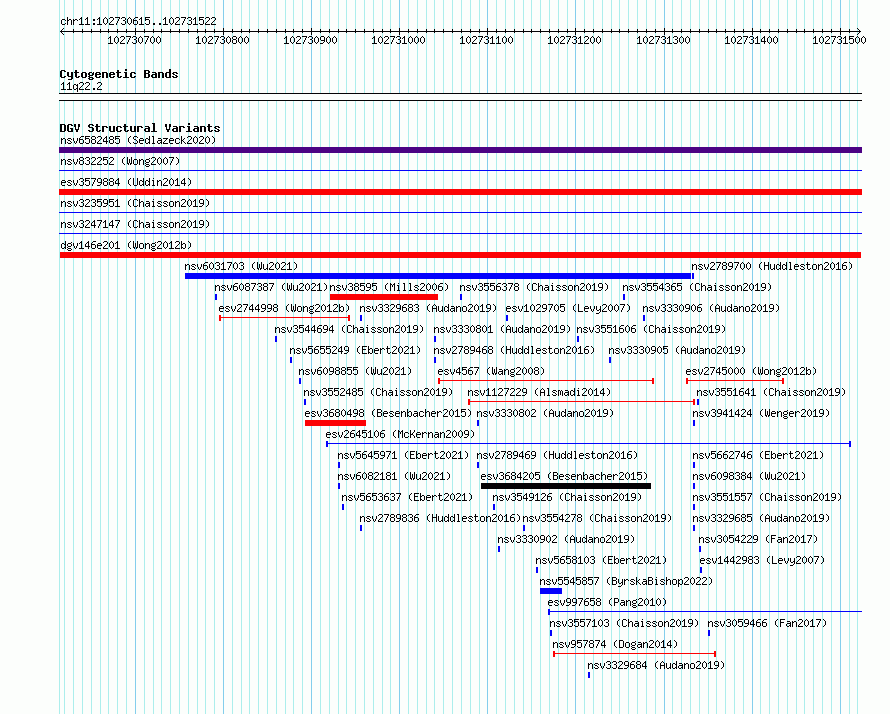Select the nsv6031703 (Wu2021) label
Image resolution: width=890 pixels, height=714 pixels.
pos(241,266)
